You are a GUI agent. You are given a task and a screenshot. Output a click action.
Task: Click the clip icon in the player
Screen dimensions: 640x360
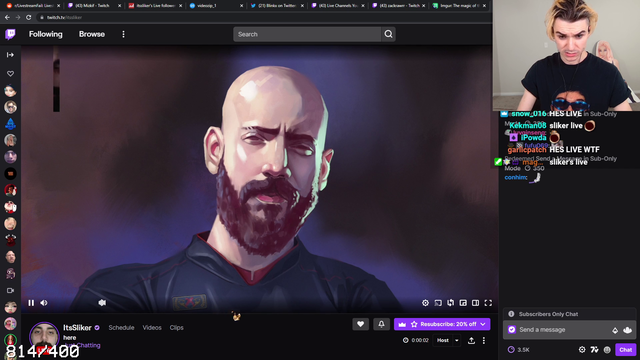451,303
